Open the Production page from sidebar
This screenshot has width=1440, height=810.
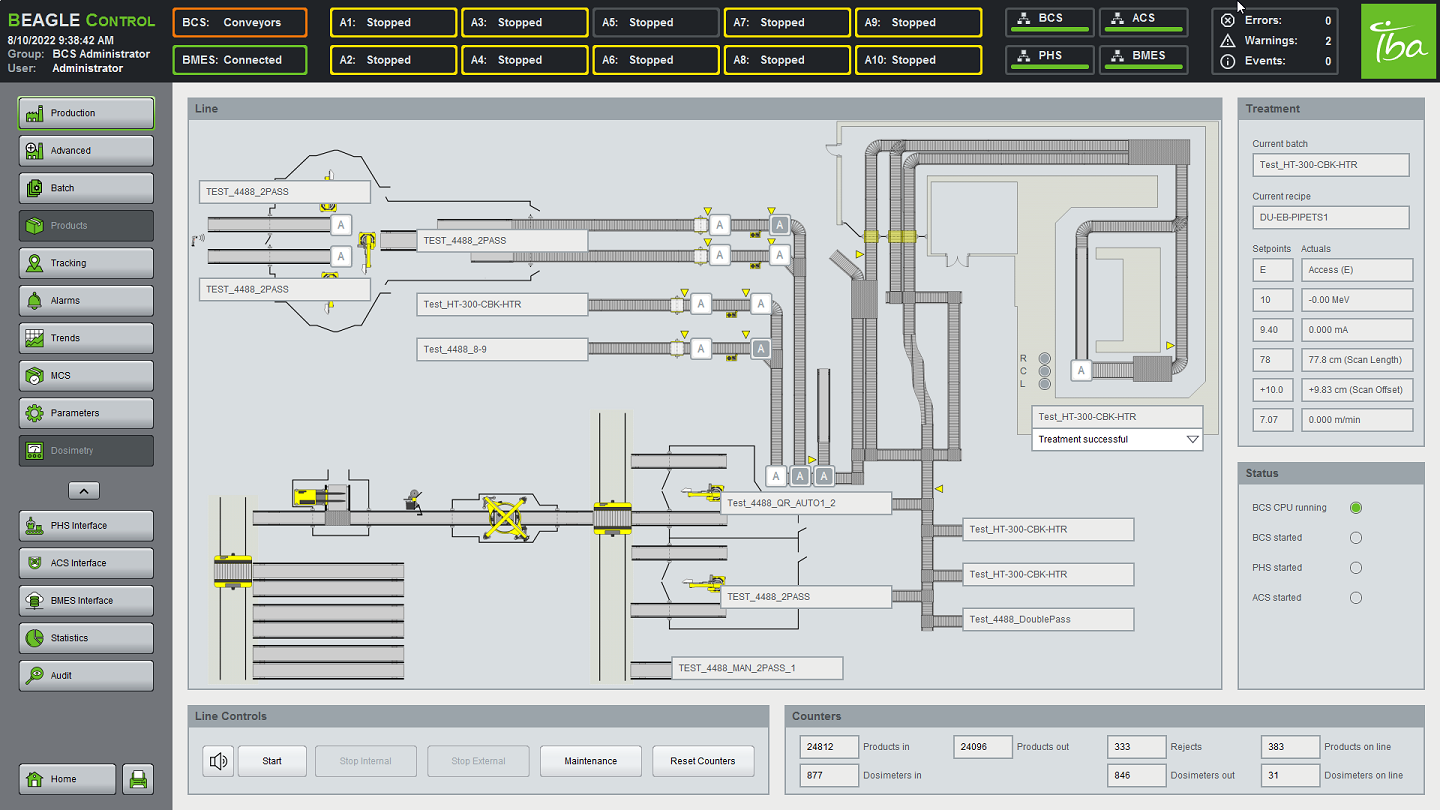pos(86,113)
